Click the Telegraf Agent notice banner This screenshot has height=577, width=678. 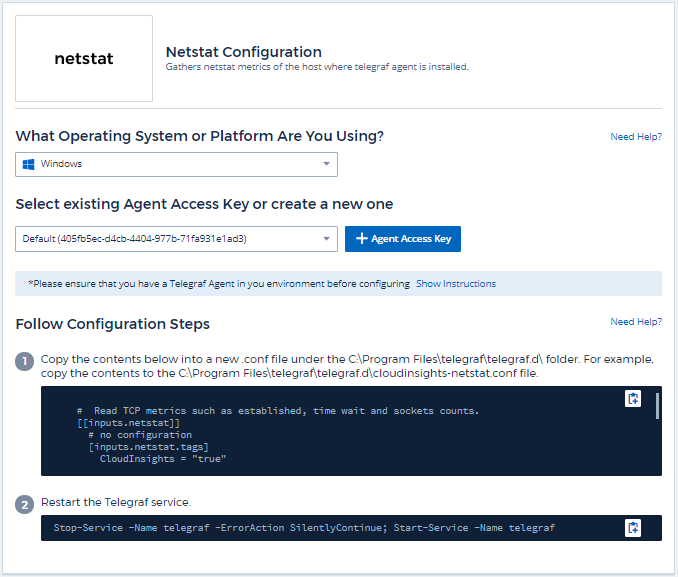[218, 284]
